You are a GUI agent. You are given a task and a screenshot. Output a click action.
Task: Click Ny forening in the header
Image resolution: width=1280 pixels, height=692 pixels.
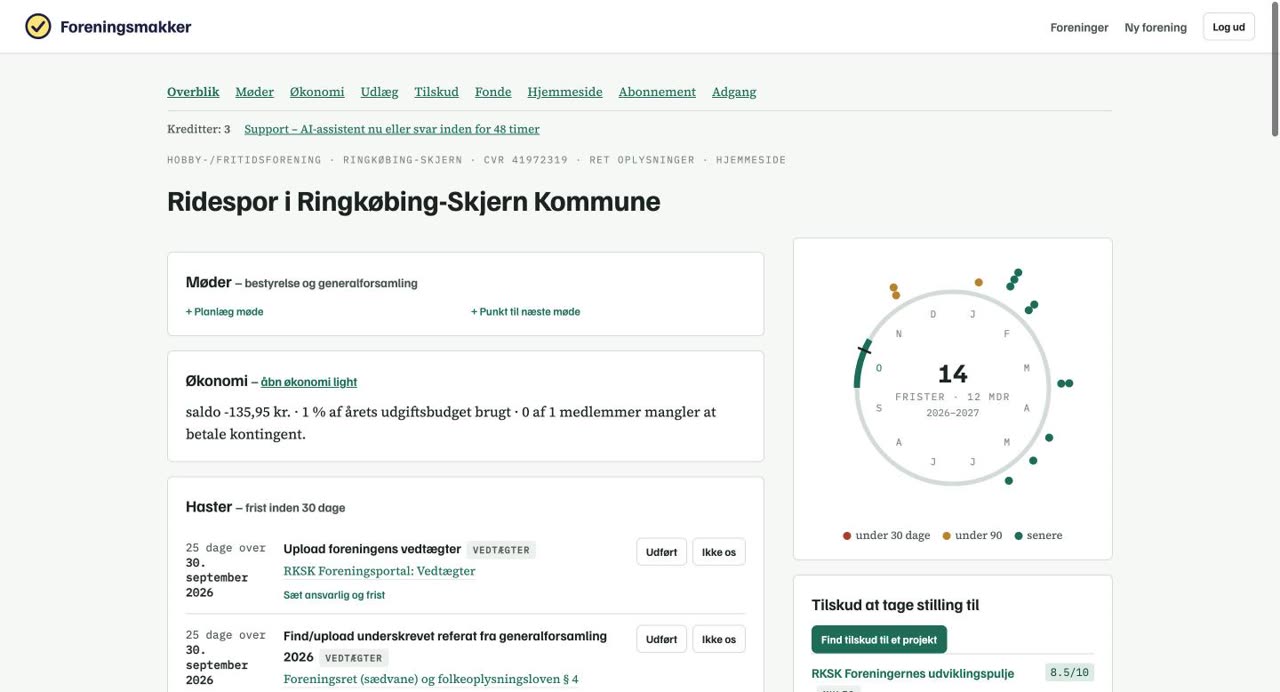pos(1155,27)
